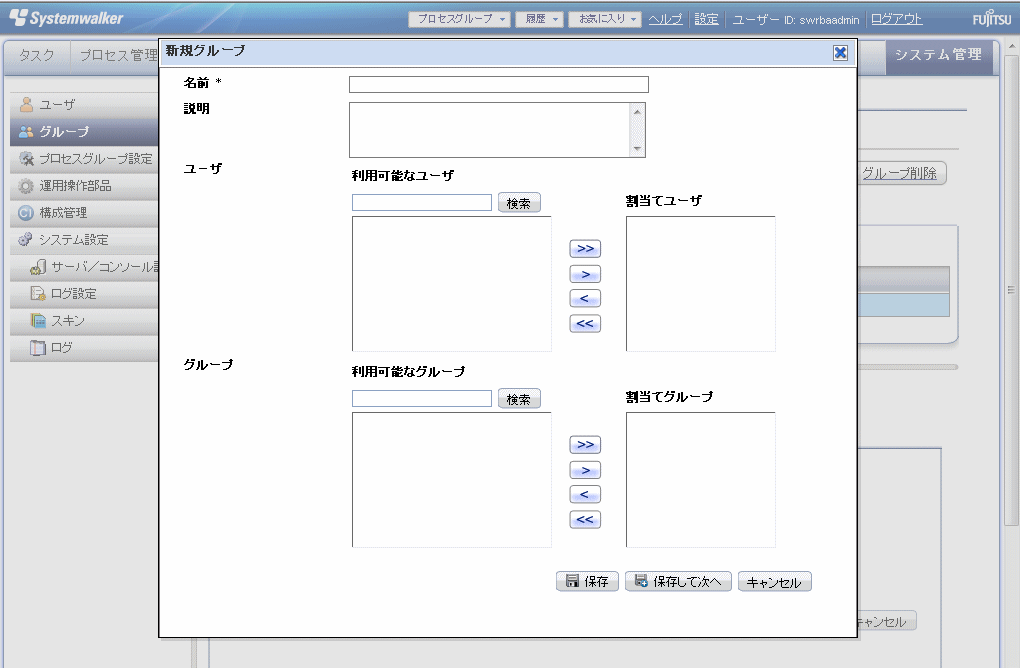This screenshot has height=668, width=1020.
Task: Click the 名前 name input field
Action: coord(498,85)
